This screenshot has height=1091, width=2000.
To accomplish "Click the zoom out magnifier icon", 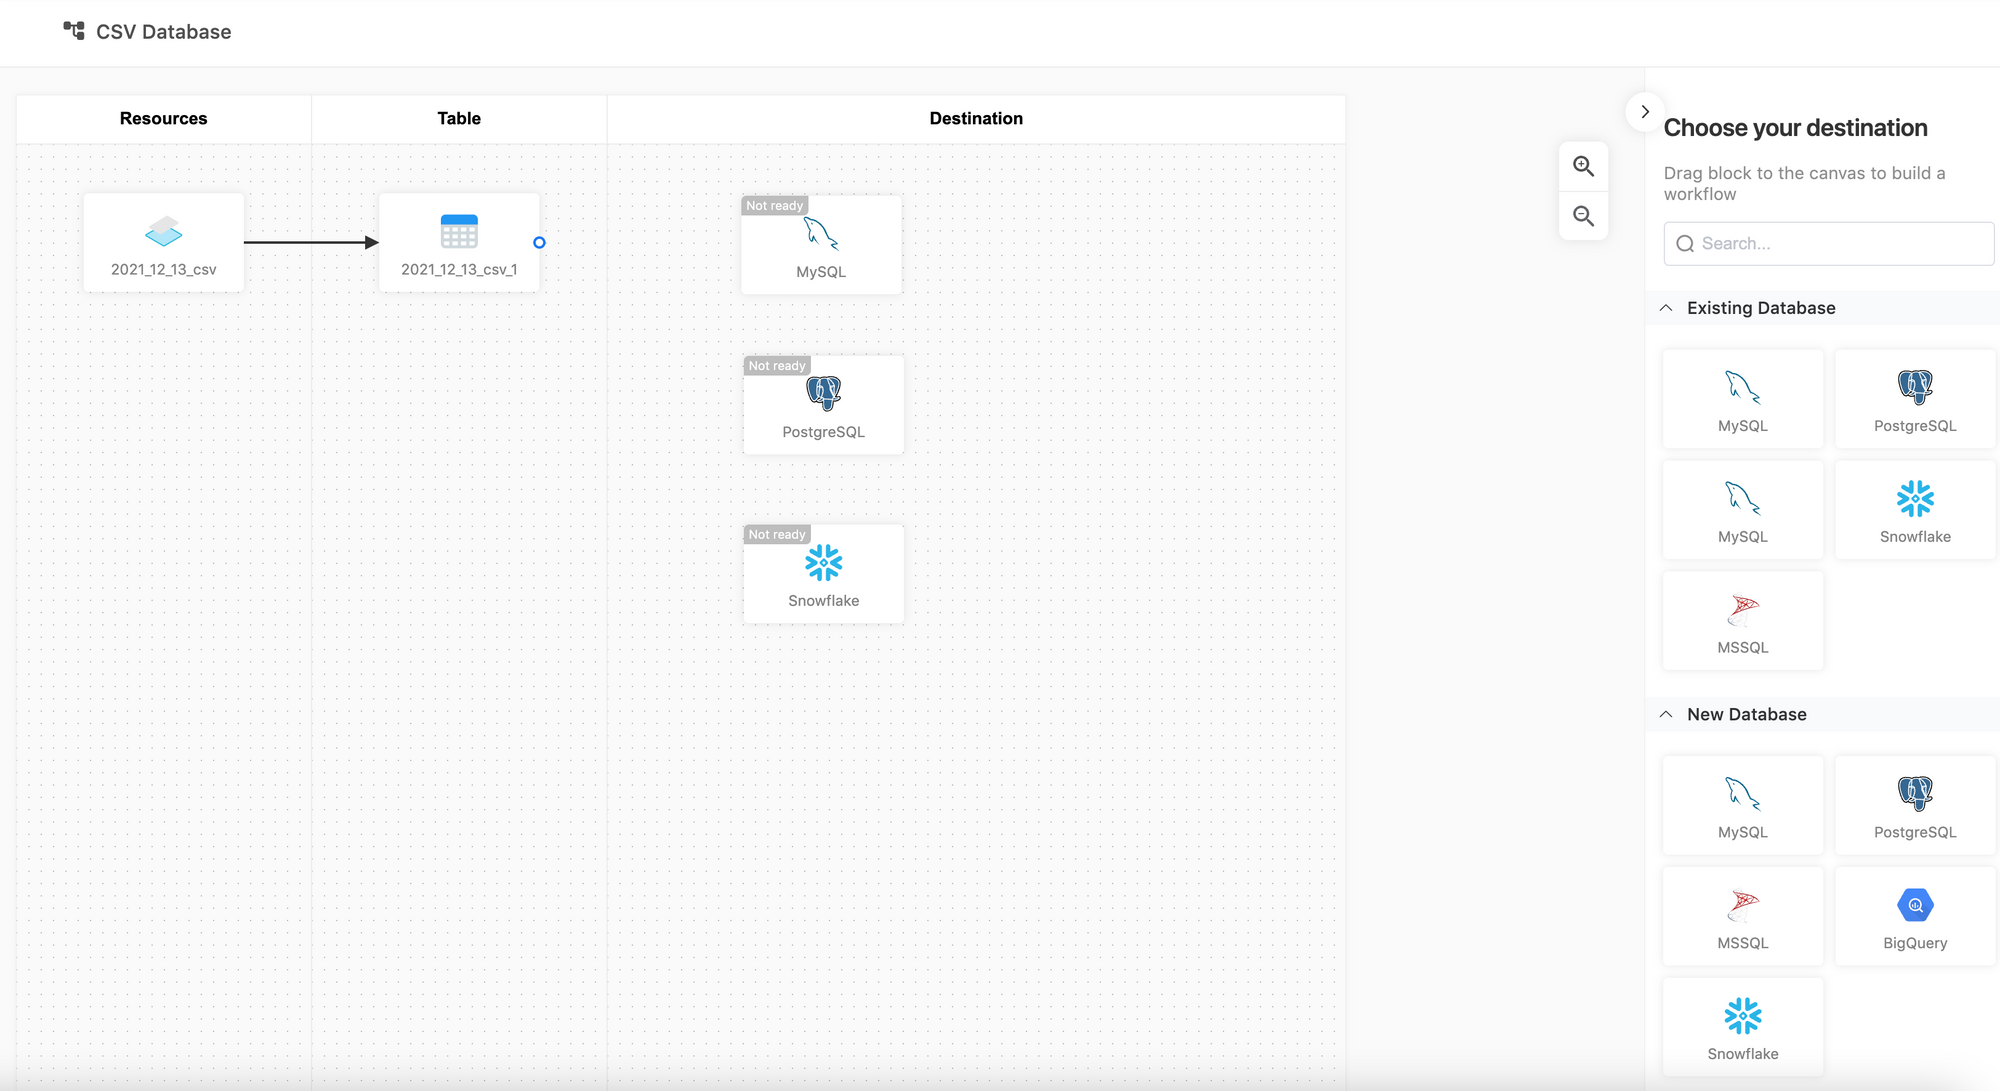I will (1583, 216).
